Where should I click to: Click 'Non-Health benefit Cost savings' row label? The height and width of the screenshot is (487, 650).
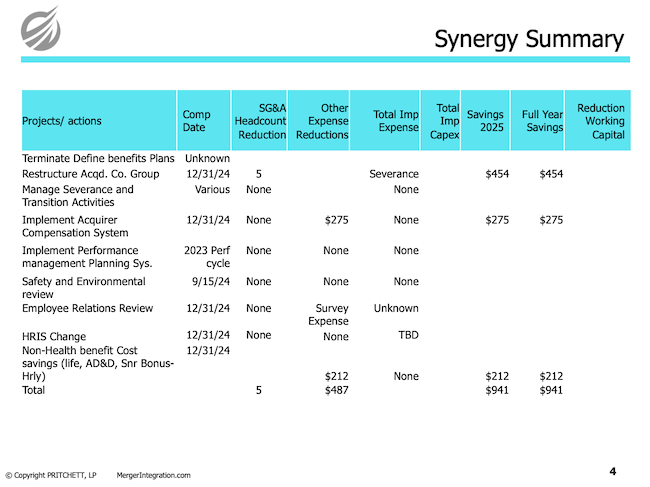coord(98,363)
